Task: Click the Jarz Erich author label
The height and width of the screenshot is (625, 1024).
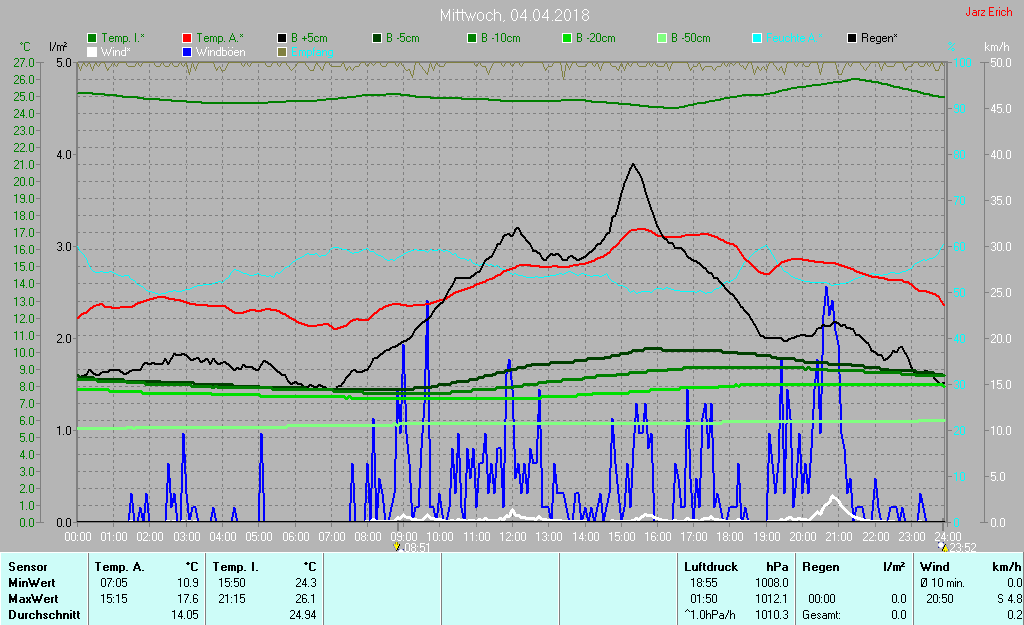Action: 987,14
